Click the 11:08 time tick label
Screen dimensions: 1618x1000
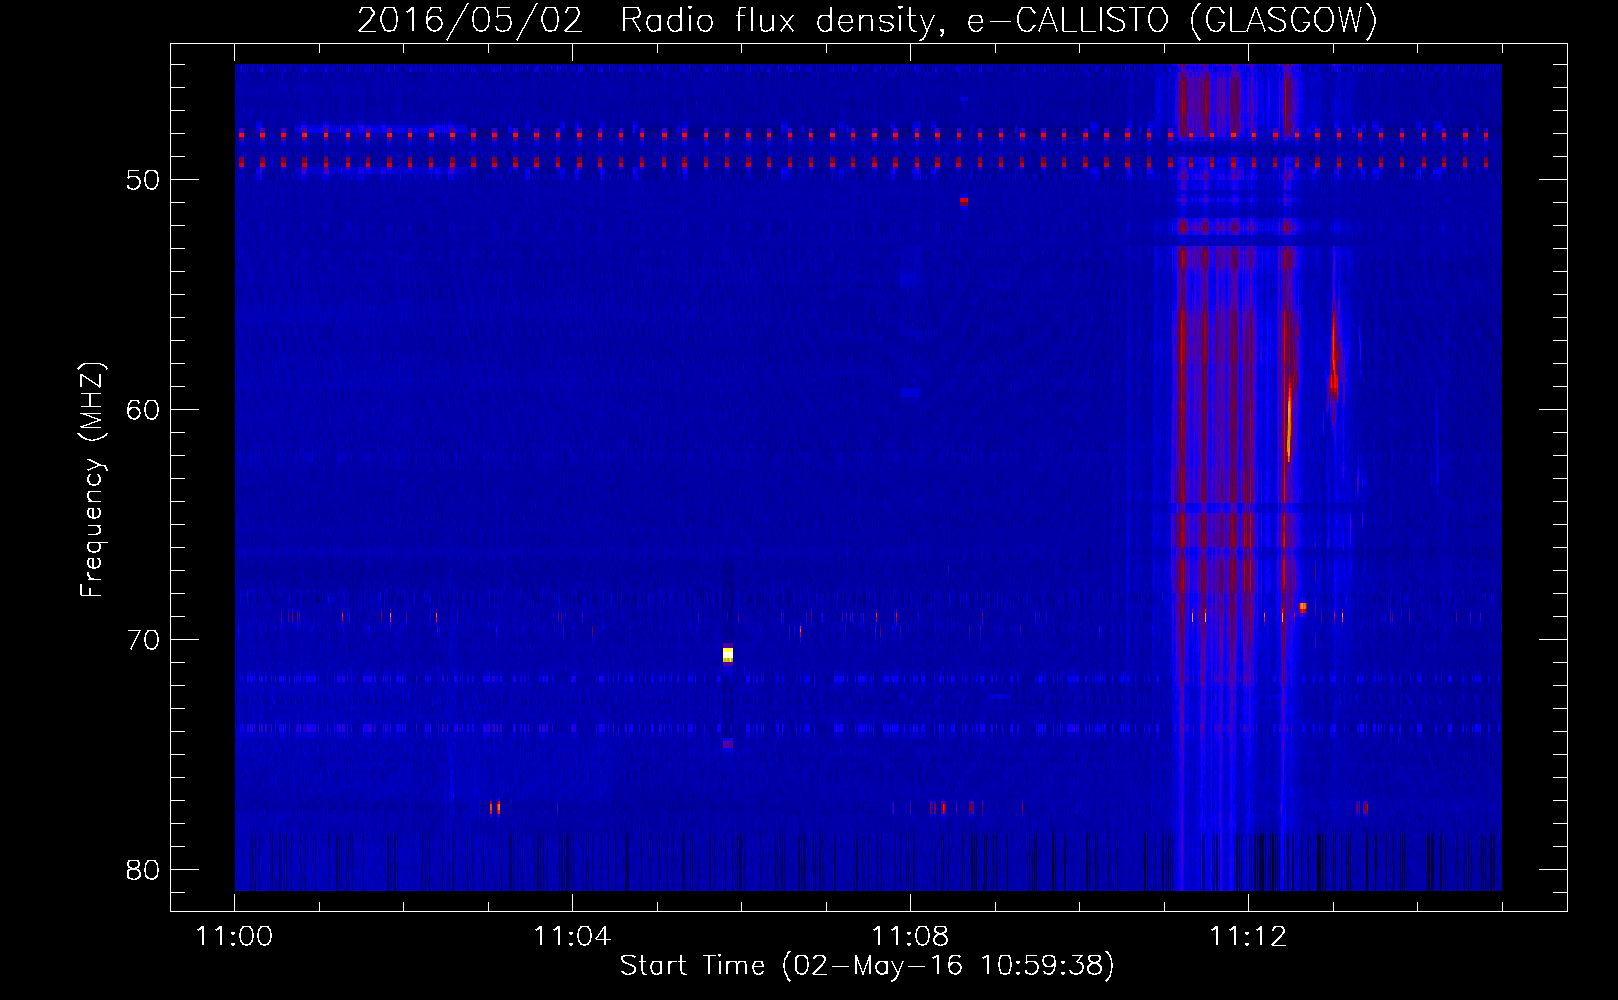[910, 936]
